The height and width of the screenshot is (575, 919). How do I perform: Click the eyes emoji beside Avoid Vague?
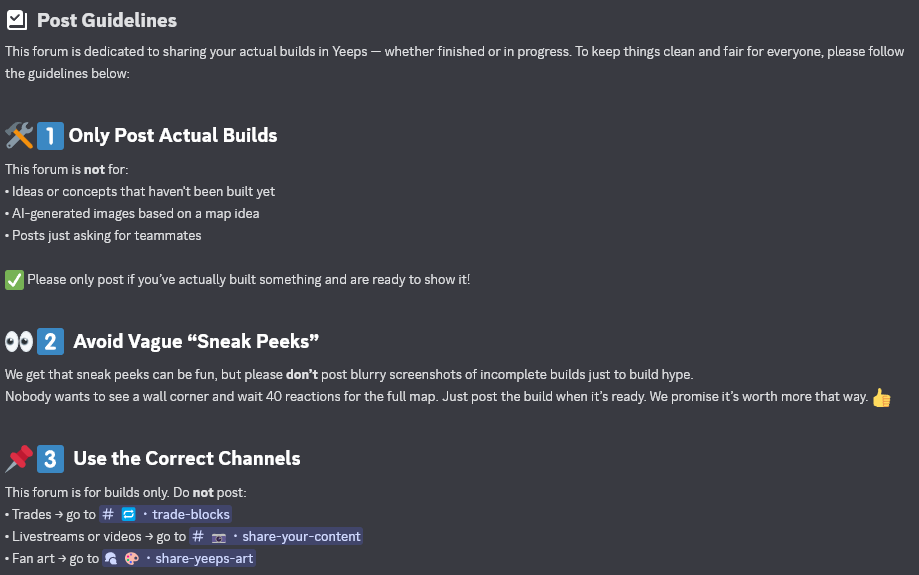(19, 341)
